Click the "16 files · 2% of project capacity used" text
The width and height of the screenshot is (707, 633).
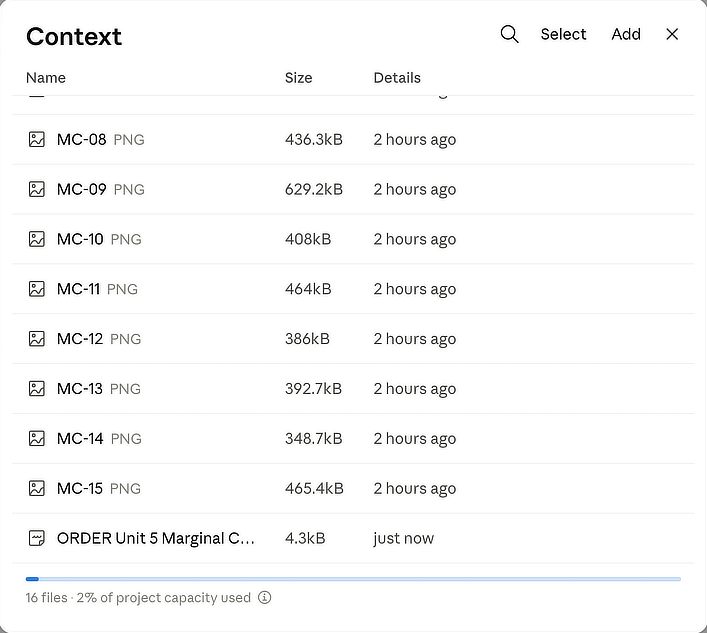coord(138,597)
